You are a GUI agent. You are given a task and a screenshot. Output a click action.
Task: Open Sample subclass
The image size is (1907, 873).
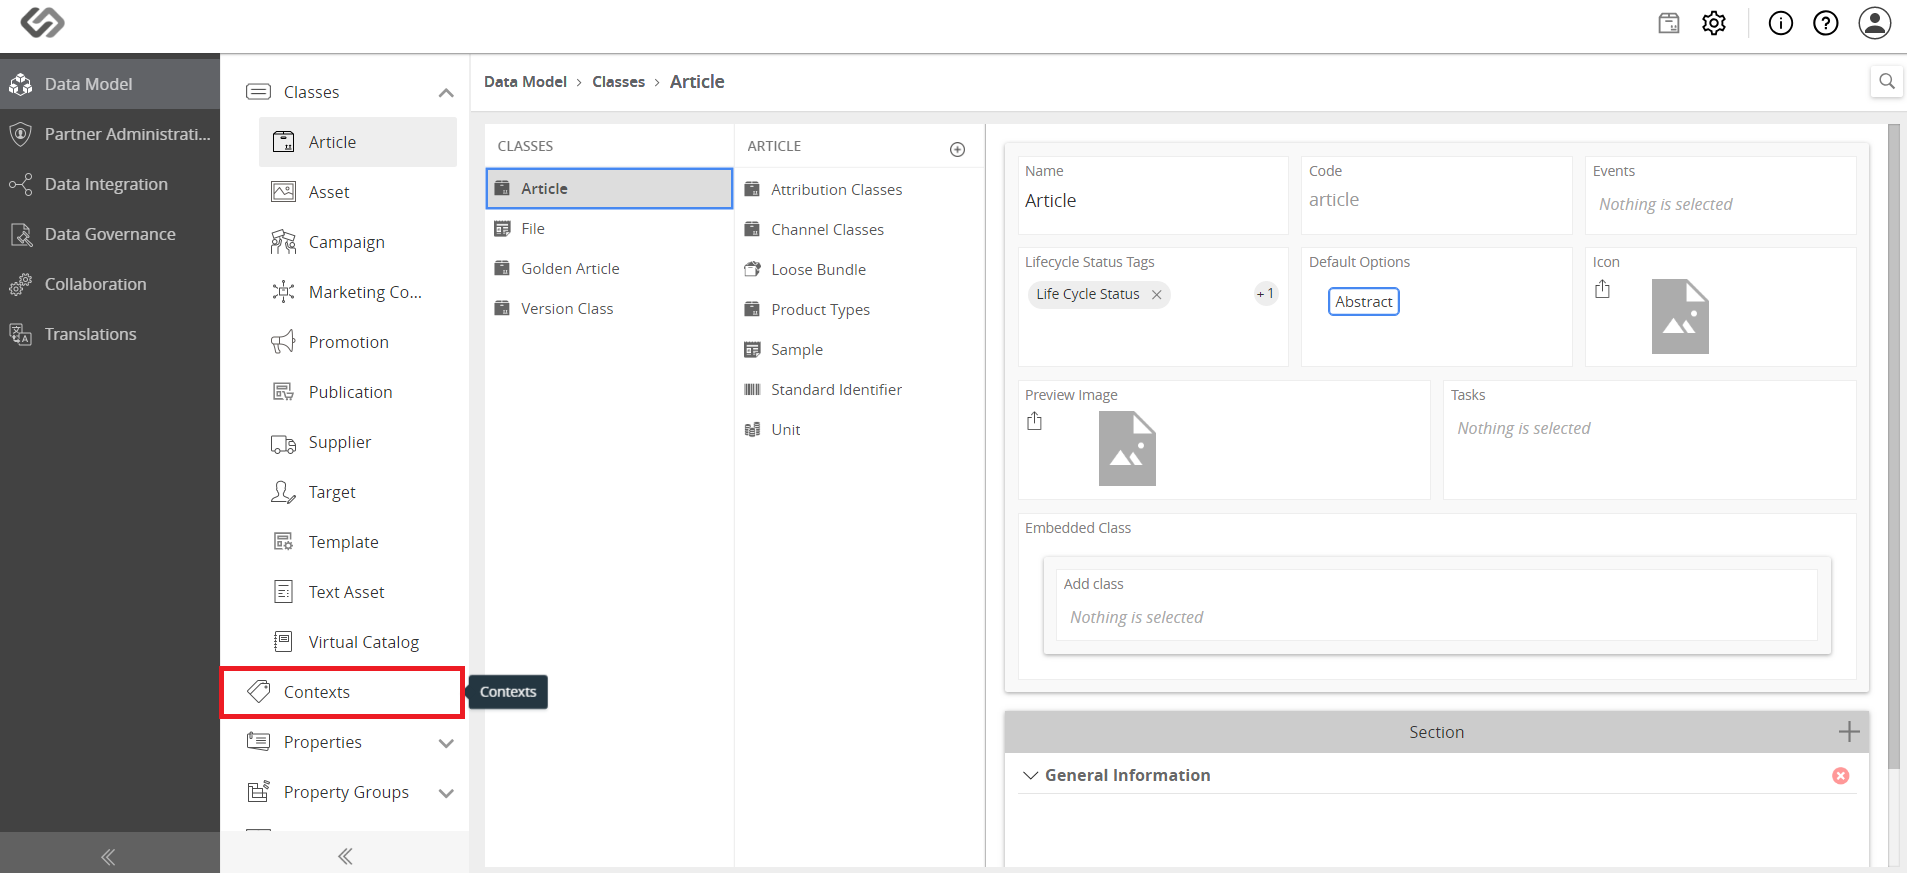click(x=860, y=349)
